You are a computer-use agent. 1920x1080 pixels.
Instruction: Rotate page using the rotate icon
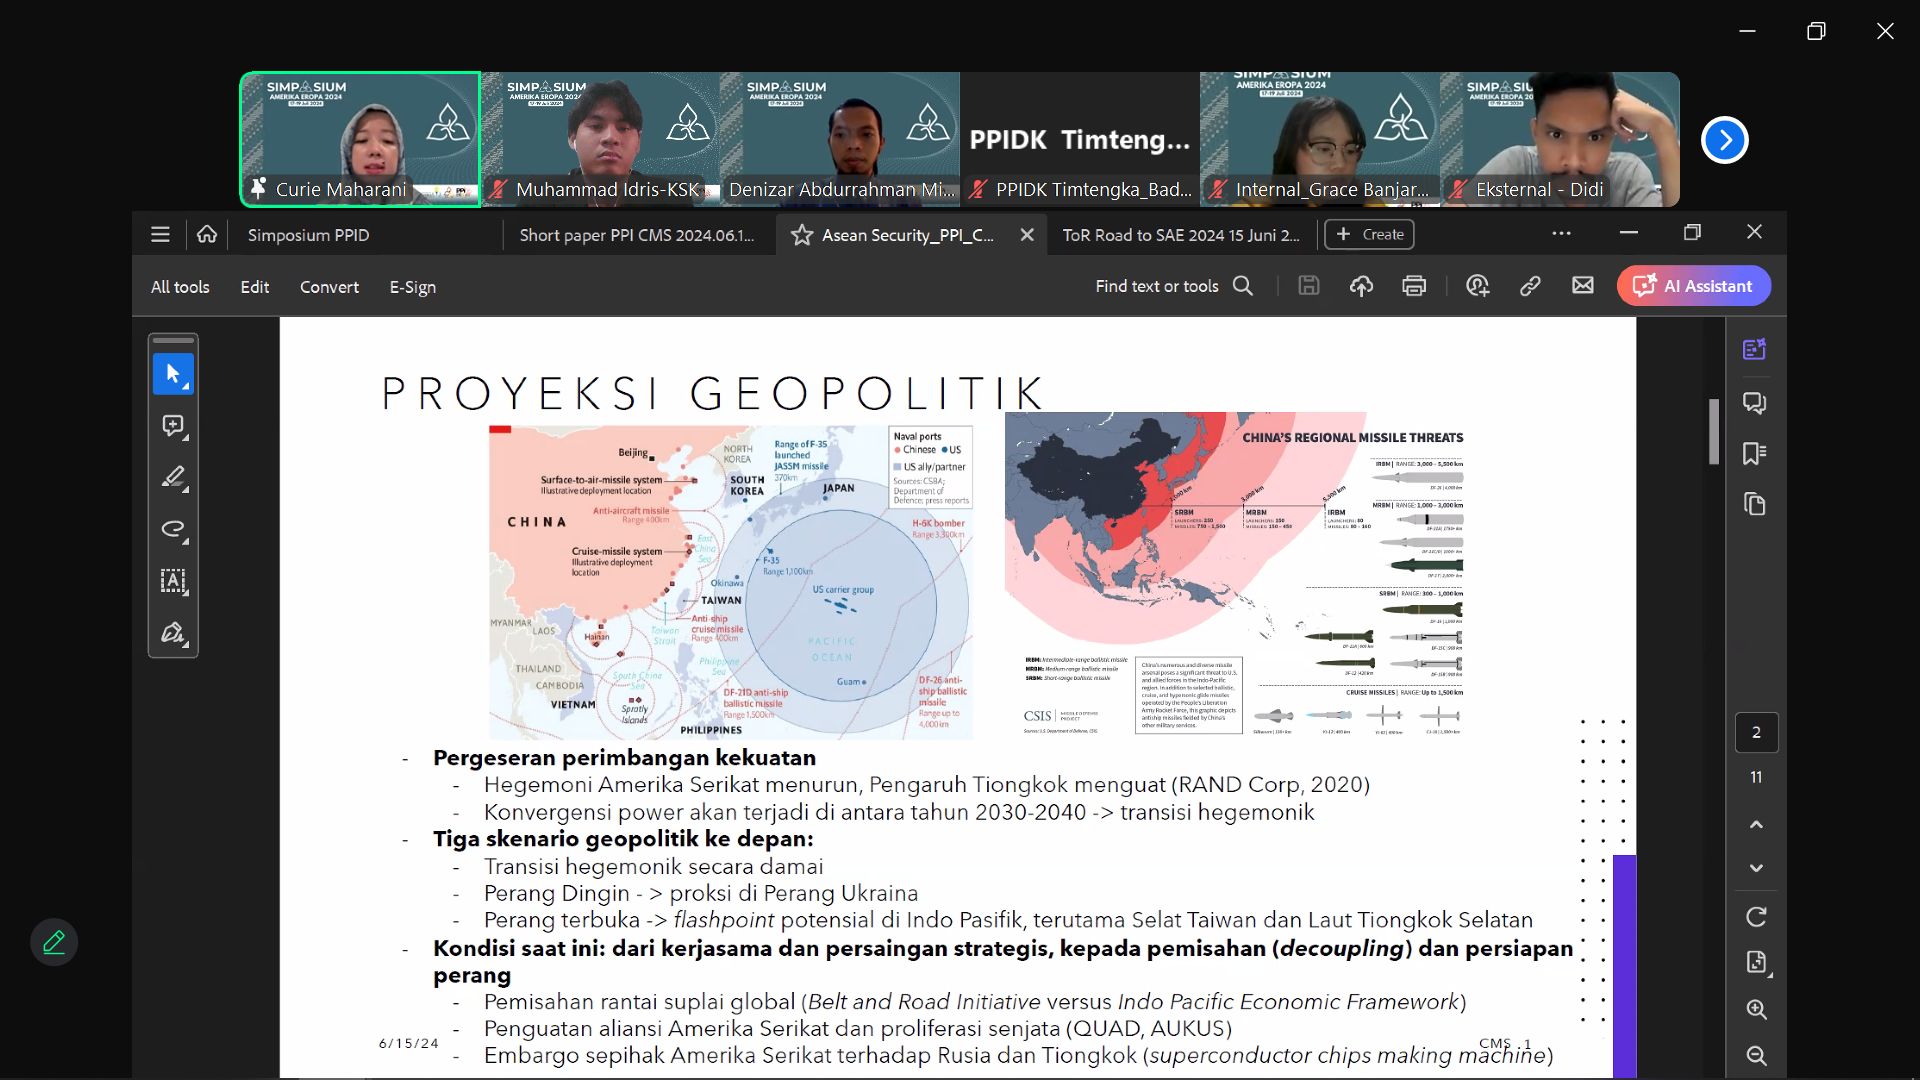pos(1756,916)
